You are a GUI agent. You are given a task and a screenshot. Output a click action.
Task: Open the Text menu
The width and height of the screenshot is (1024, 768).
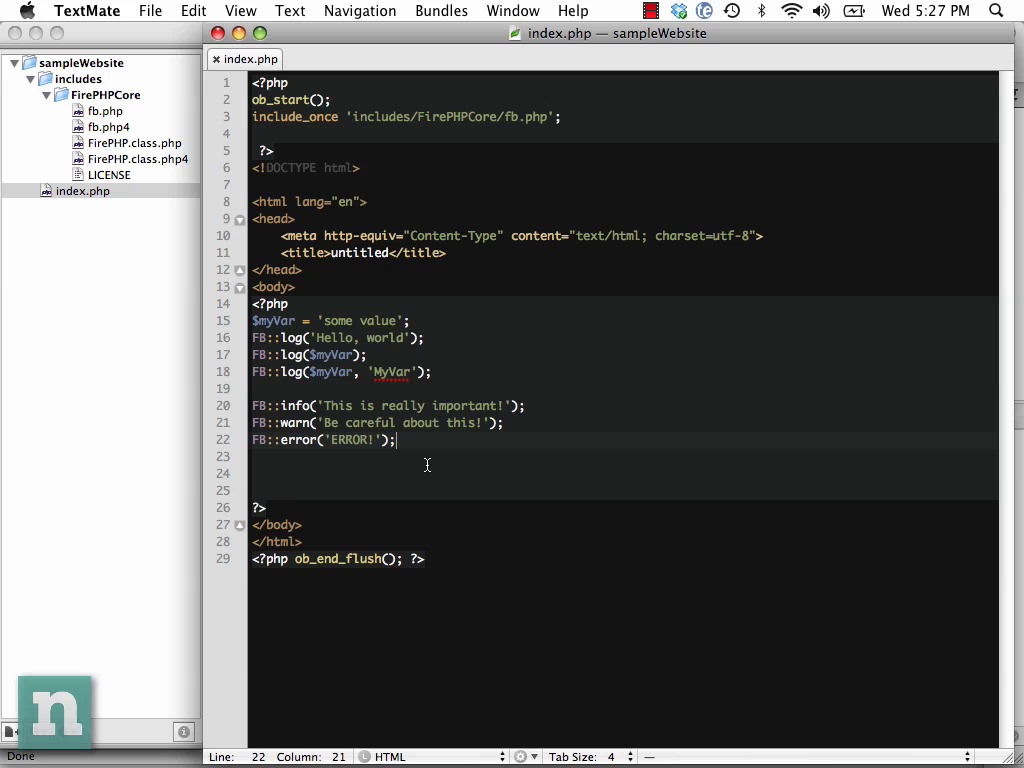coord(290,10)
